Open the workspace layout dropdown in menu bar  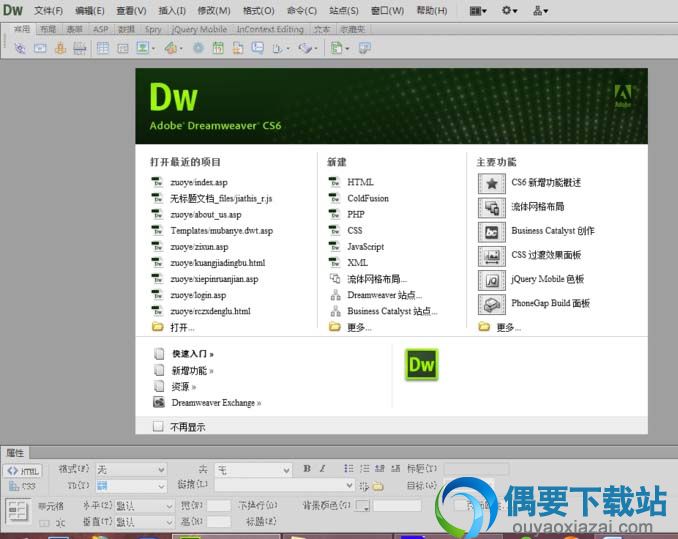click(478, 10)
